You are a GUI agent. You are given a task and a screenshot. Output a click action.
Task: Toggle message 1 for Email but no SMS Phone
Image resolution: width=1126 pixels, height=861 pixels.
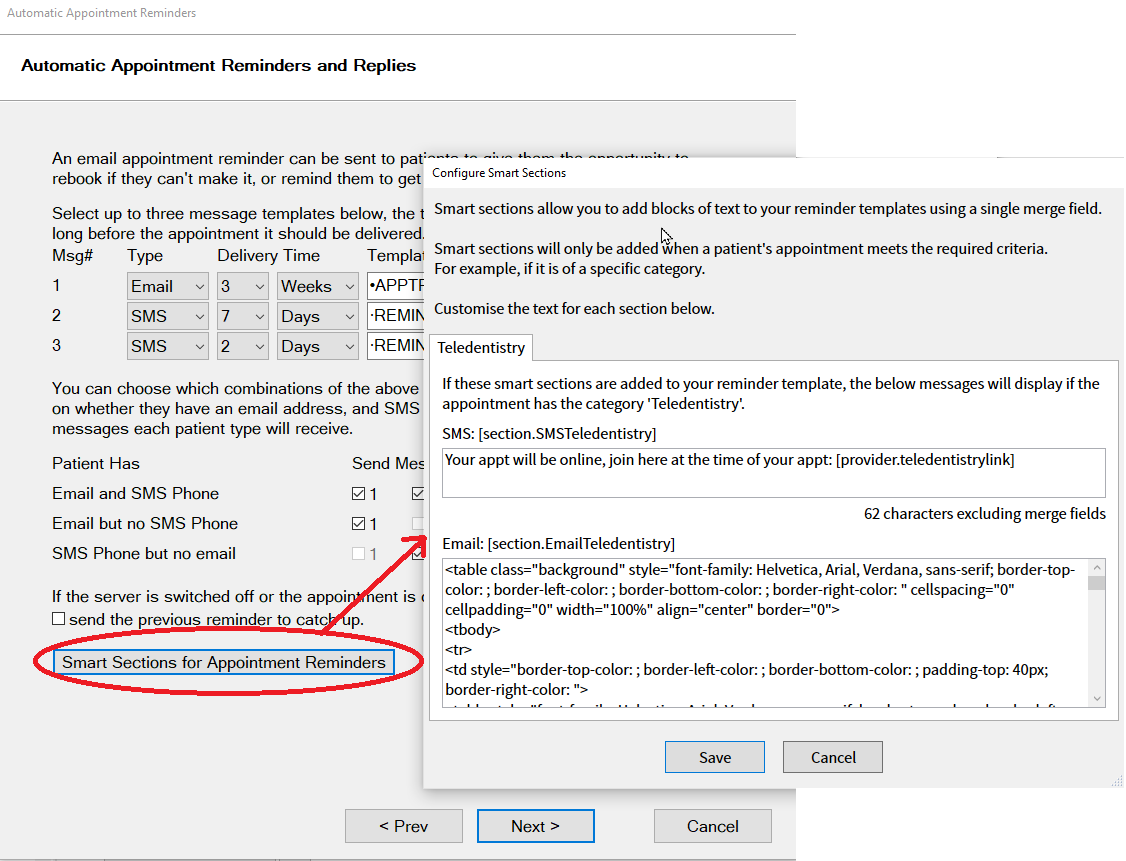click(359, 524)
